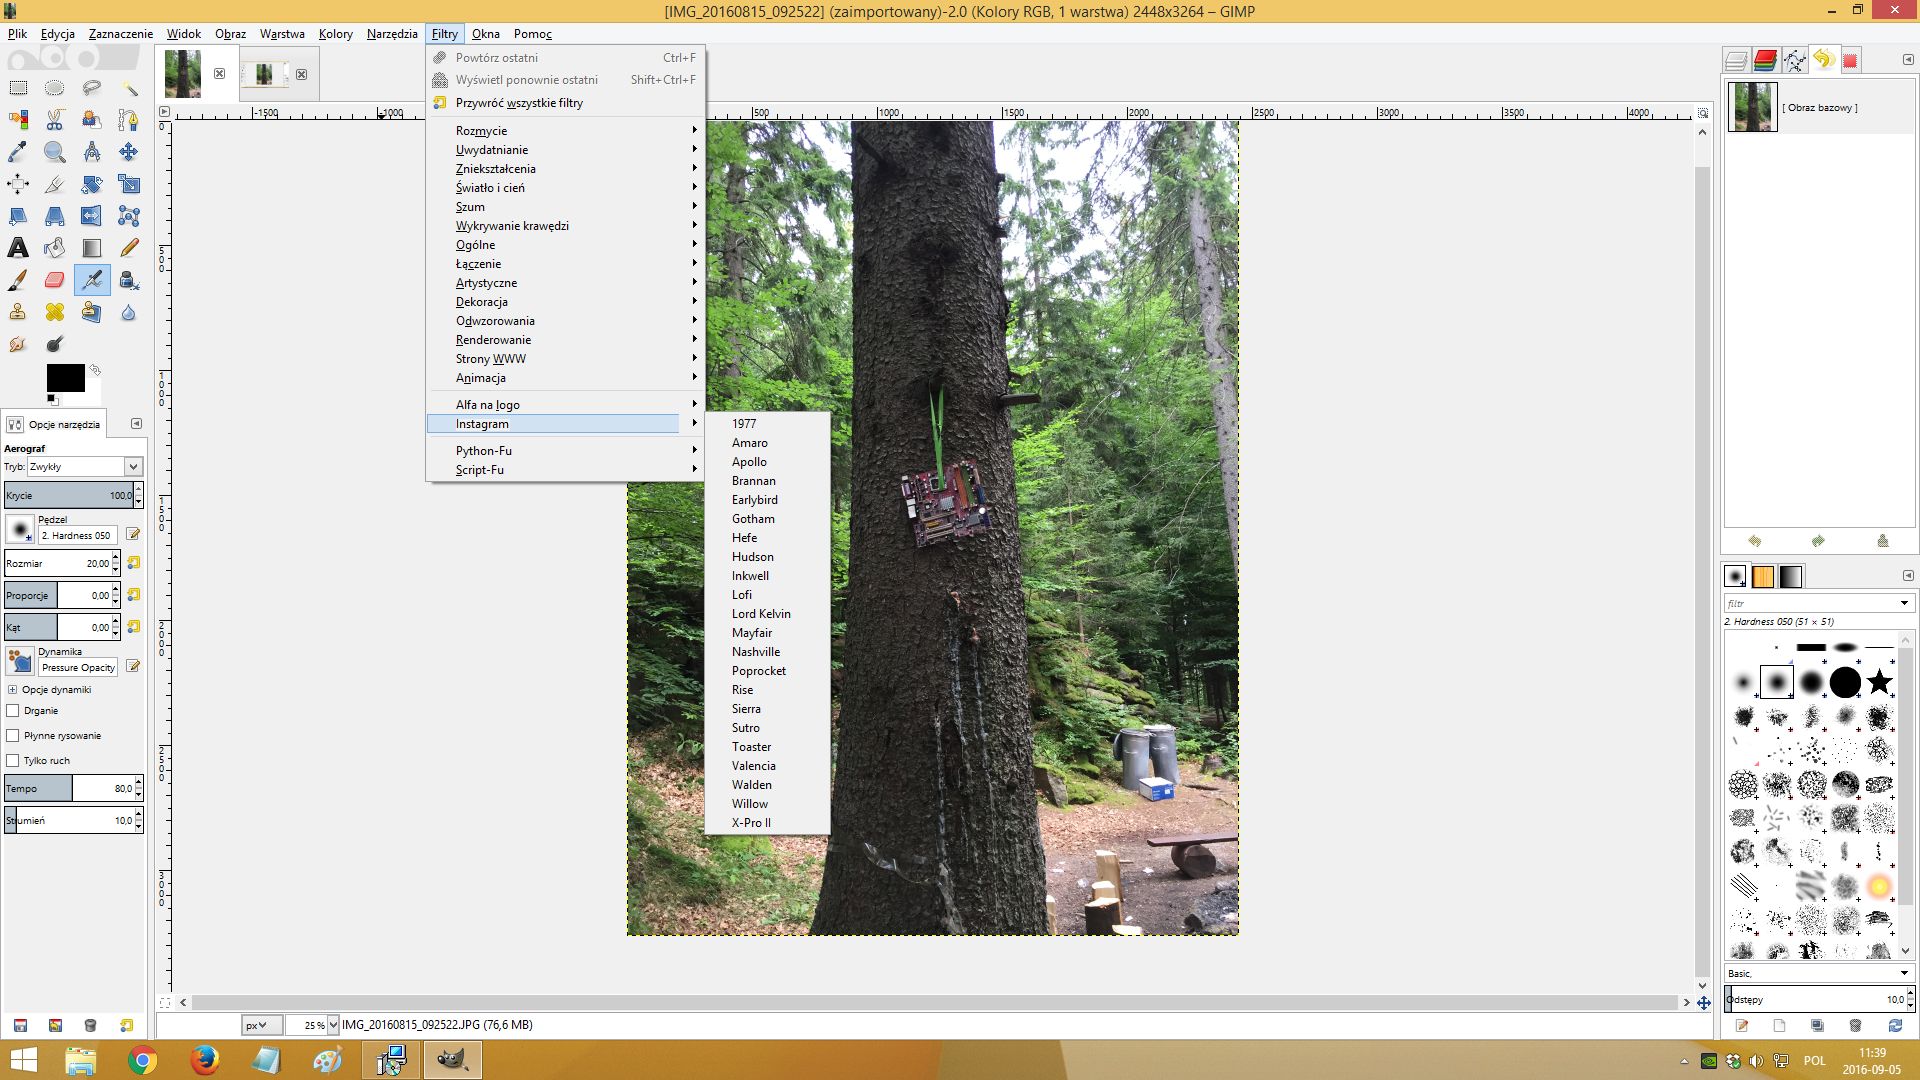
Task: Adjust the Strumień flow slider
Action: pos(69,820)
